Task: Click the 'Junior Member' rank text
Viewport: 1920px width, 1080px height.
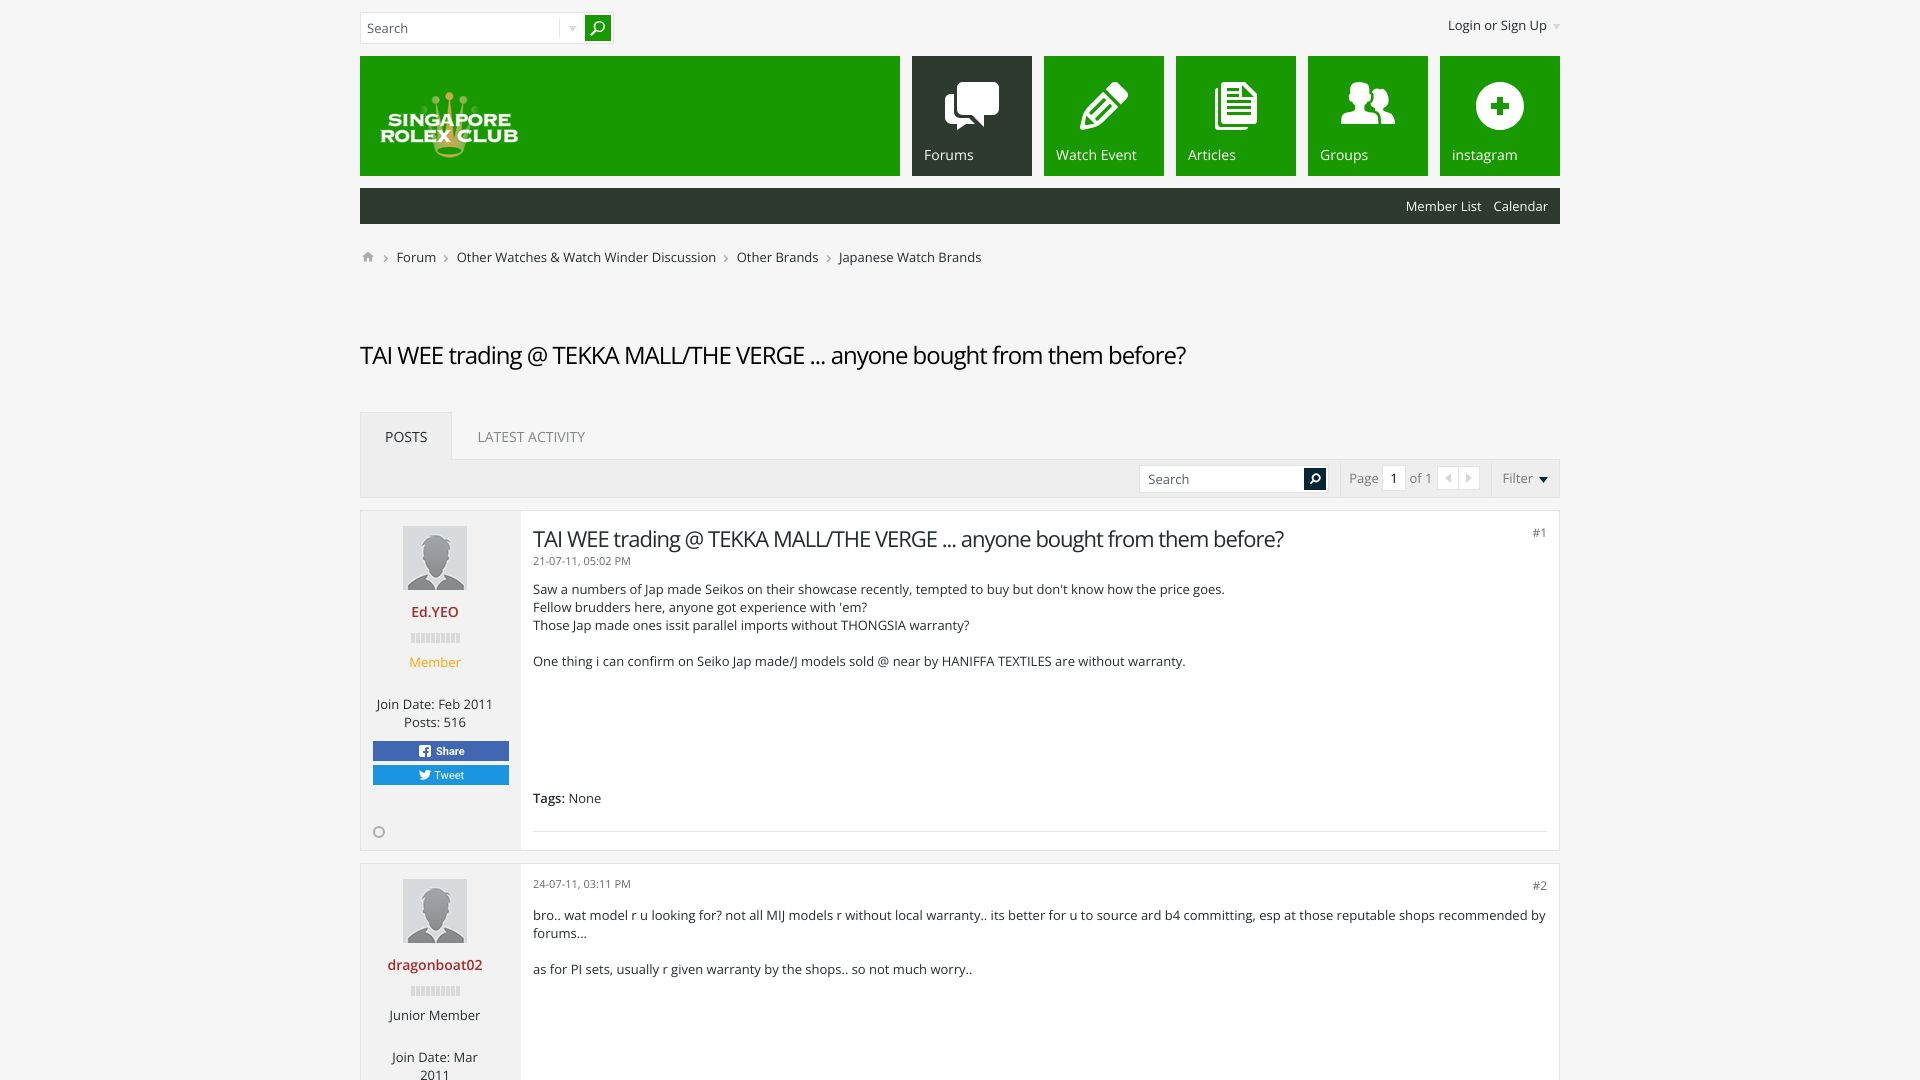Action: point(435,1015)
